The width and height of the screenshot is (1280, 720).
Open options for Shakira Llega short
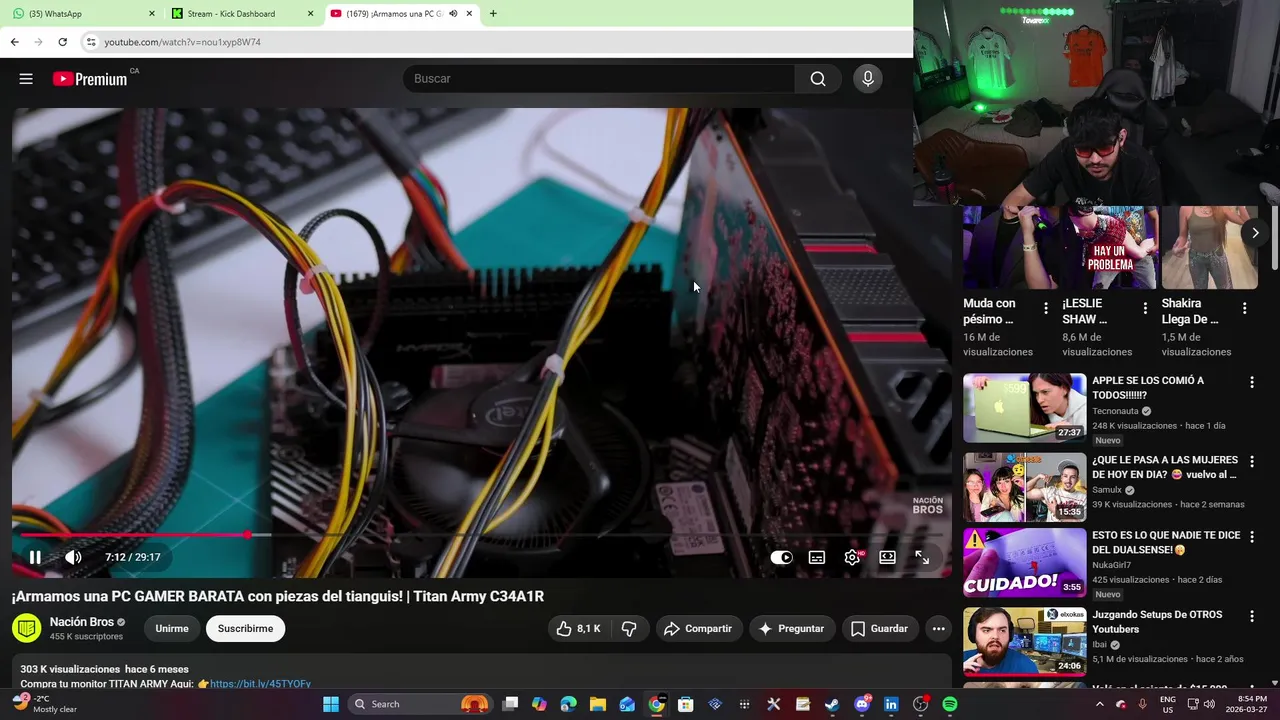click(x=1245, y=309)
